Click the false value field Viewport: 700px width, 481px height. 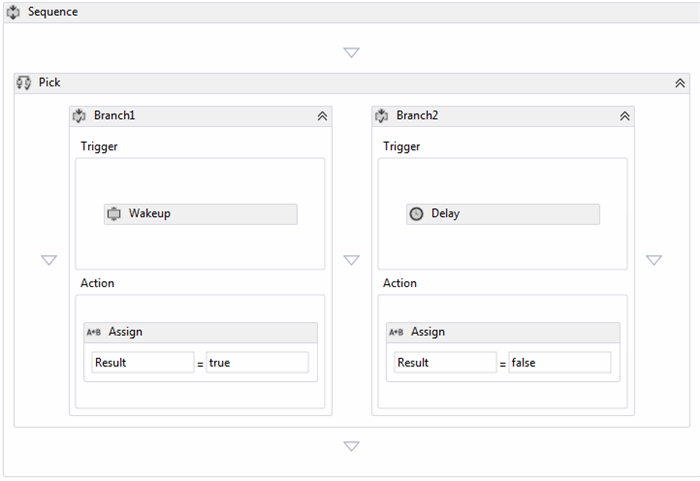click(559, 363)
